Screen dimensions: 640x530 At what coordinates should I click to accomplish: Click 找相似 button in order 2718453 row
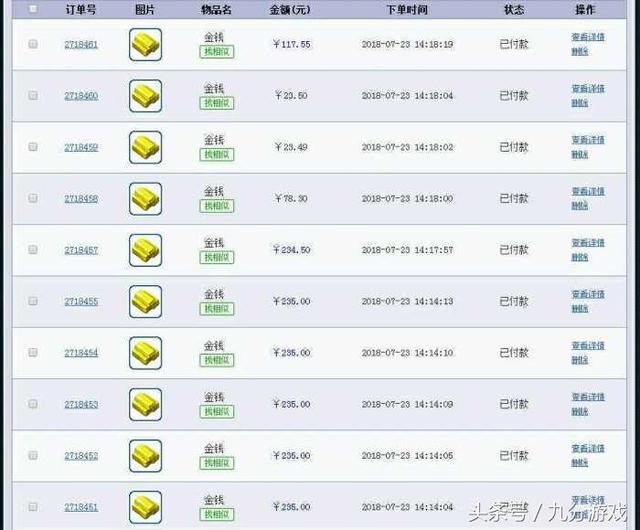tap(217, 412)
